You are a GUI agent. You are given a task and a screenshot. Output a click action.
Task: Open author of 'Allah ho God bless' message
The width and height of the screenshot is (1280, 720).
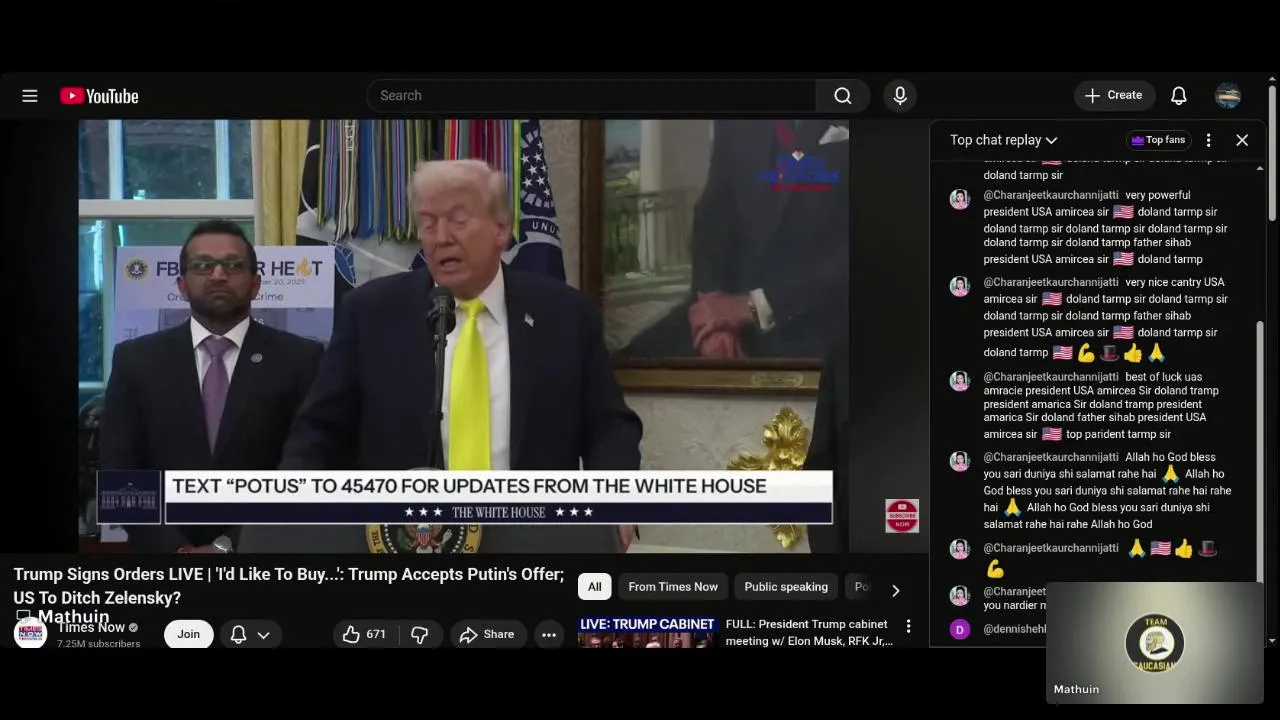(x=1051, y=457)
